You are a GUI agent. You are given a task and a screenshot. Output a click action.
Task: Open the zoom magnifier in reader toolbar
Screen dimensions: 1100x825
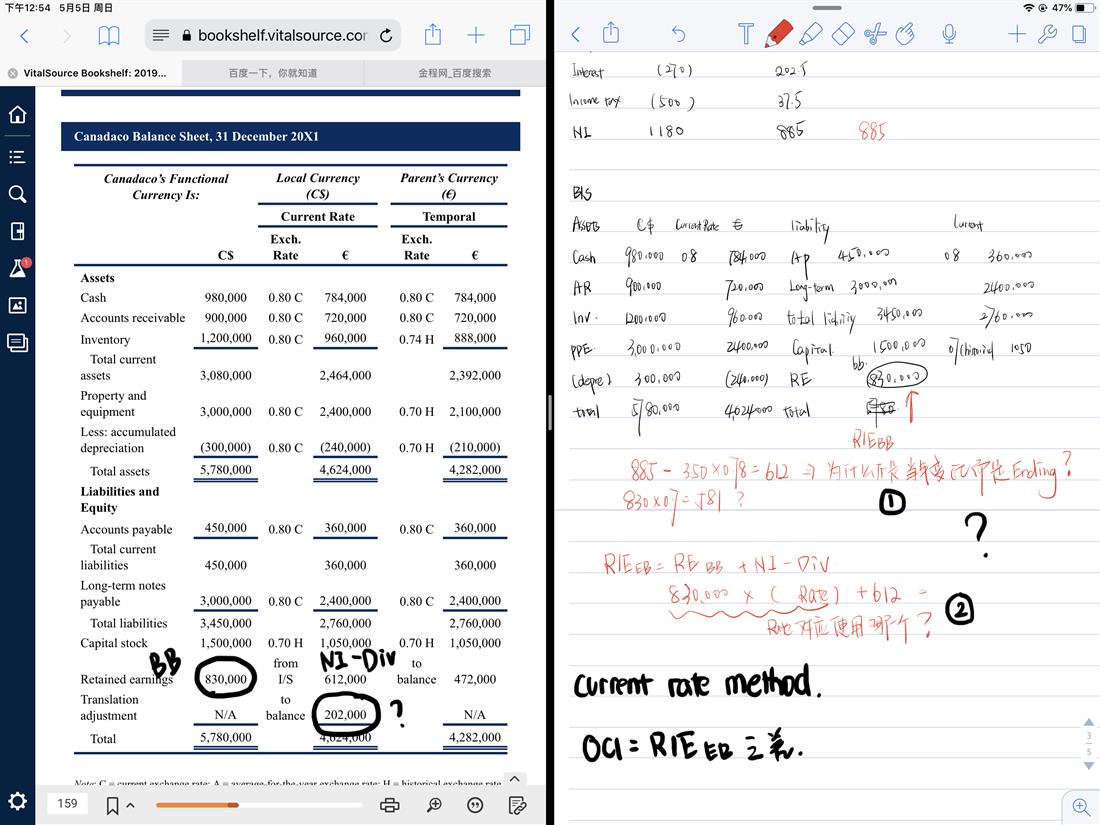[434, 805]
